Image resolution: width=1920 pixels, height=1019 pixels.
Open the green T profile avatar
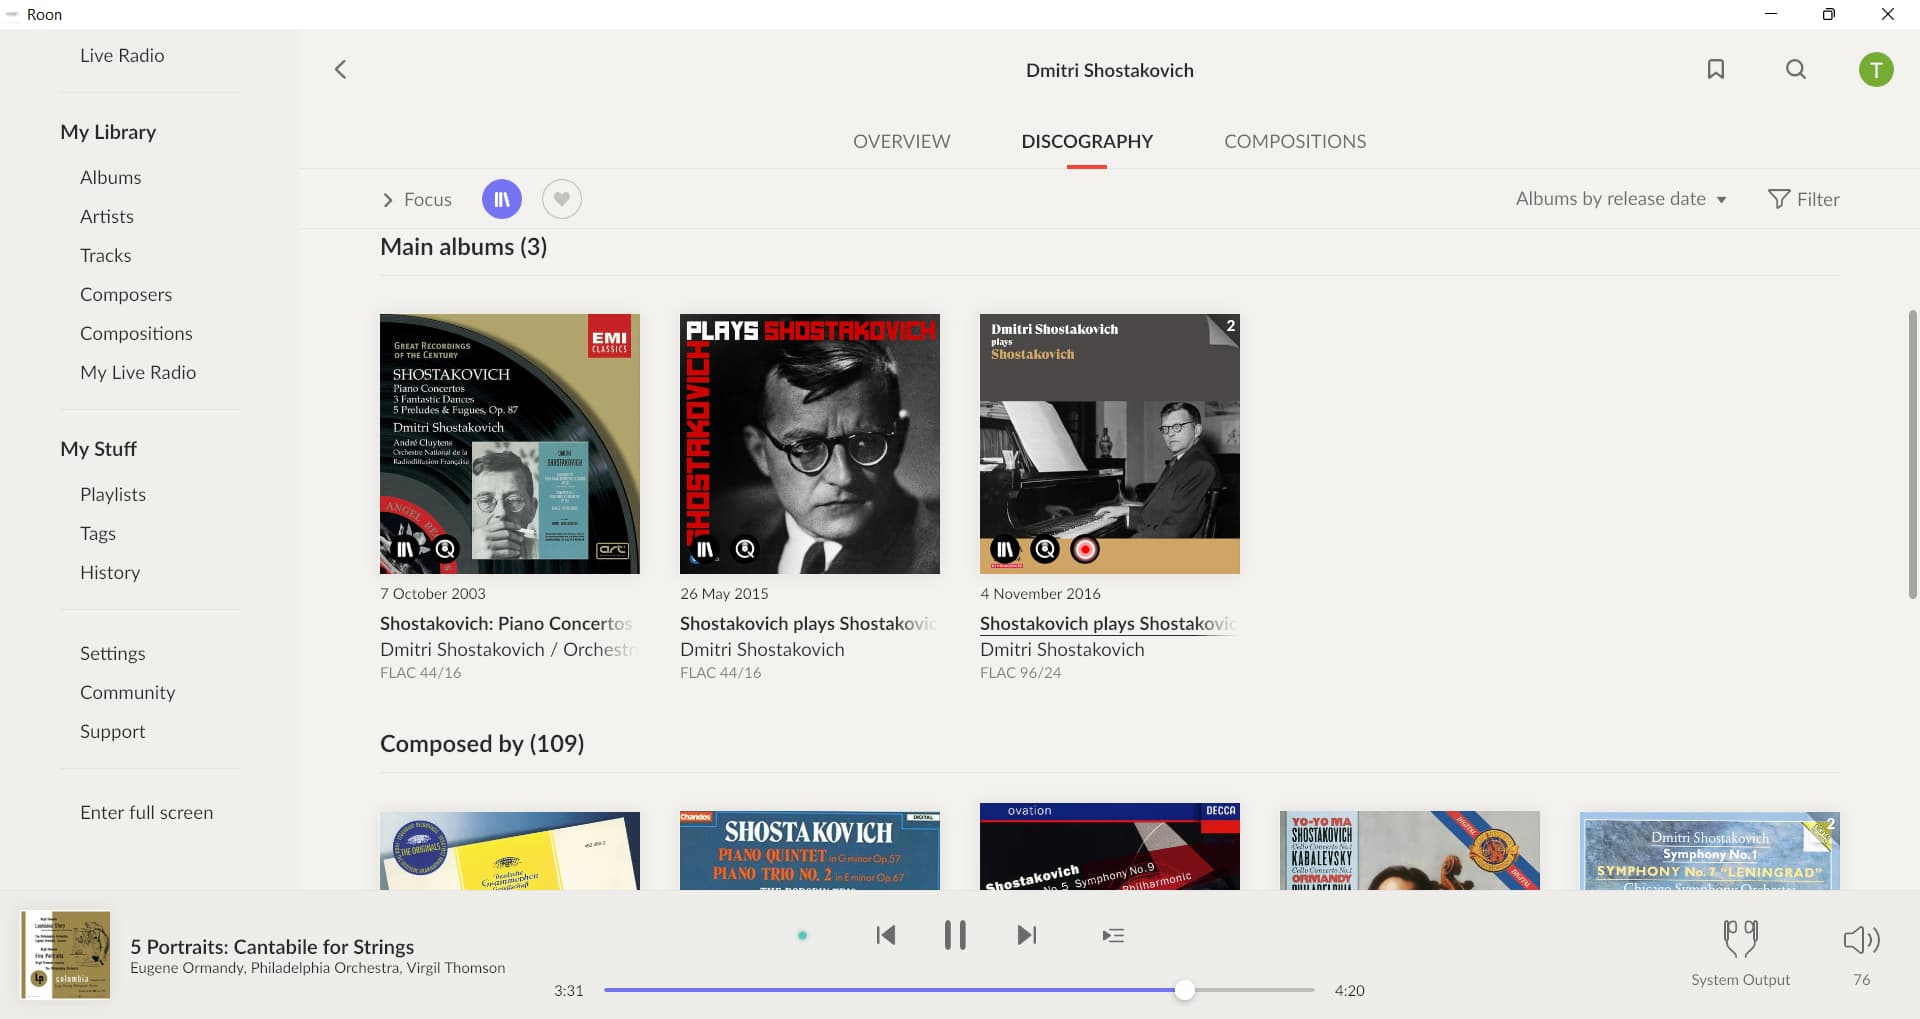point(1876,69)
